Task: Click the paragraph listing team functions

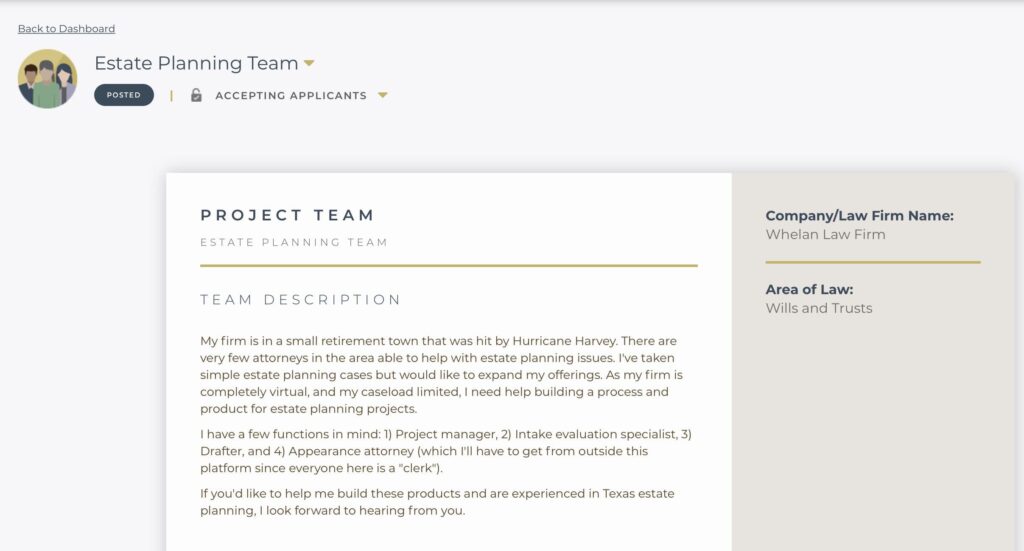Action: pos(445,450)
